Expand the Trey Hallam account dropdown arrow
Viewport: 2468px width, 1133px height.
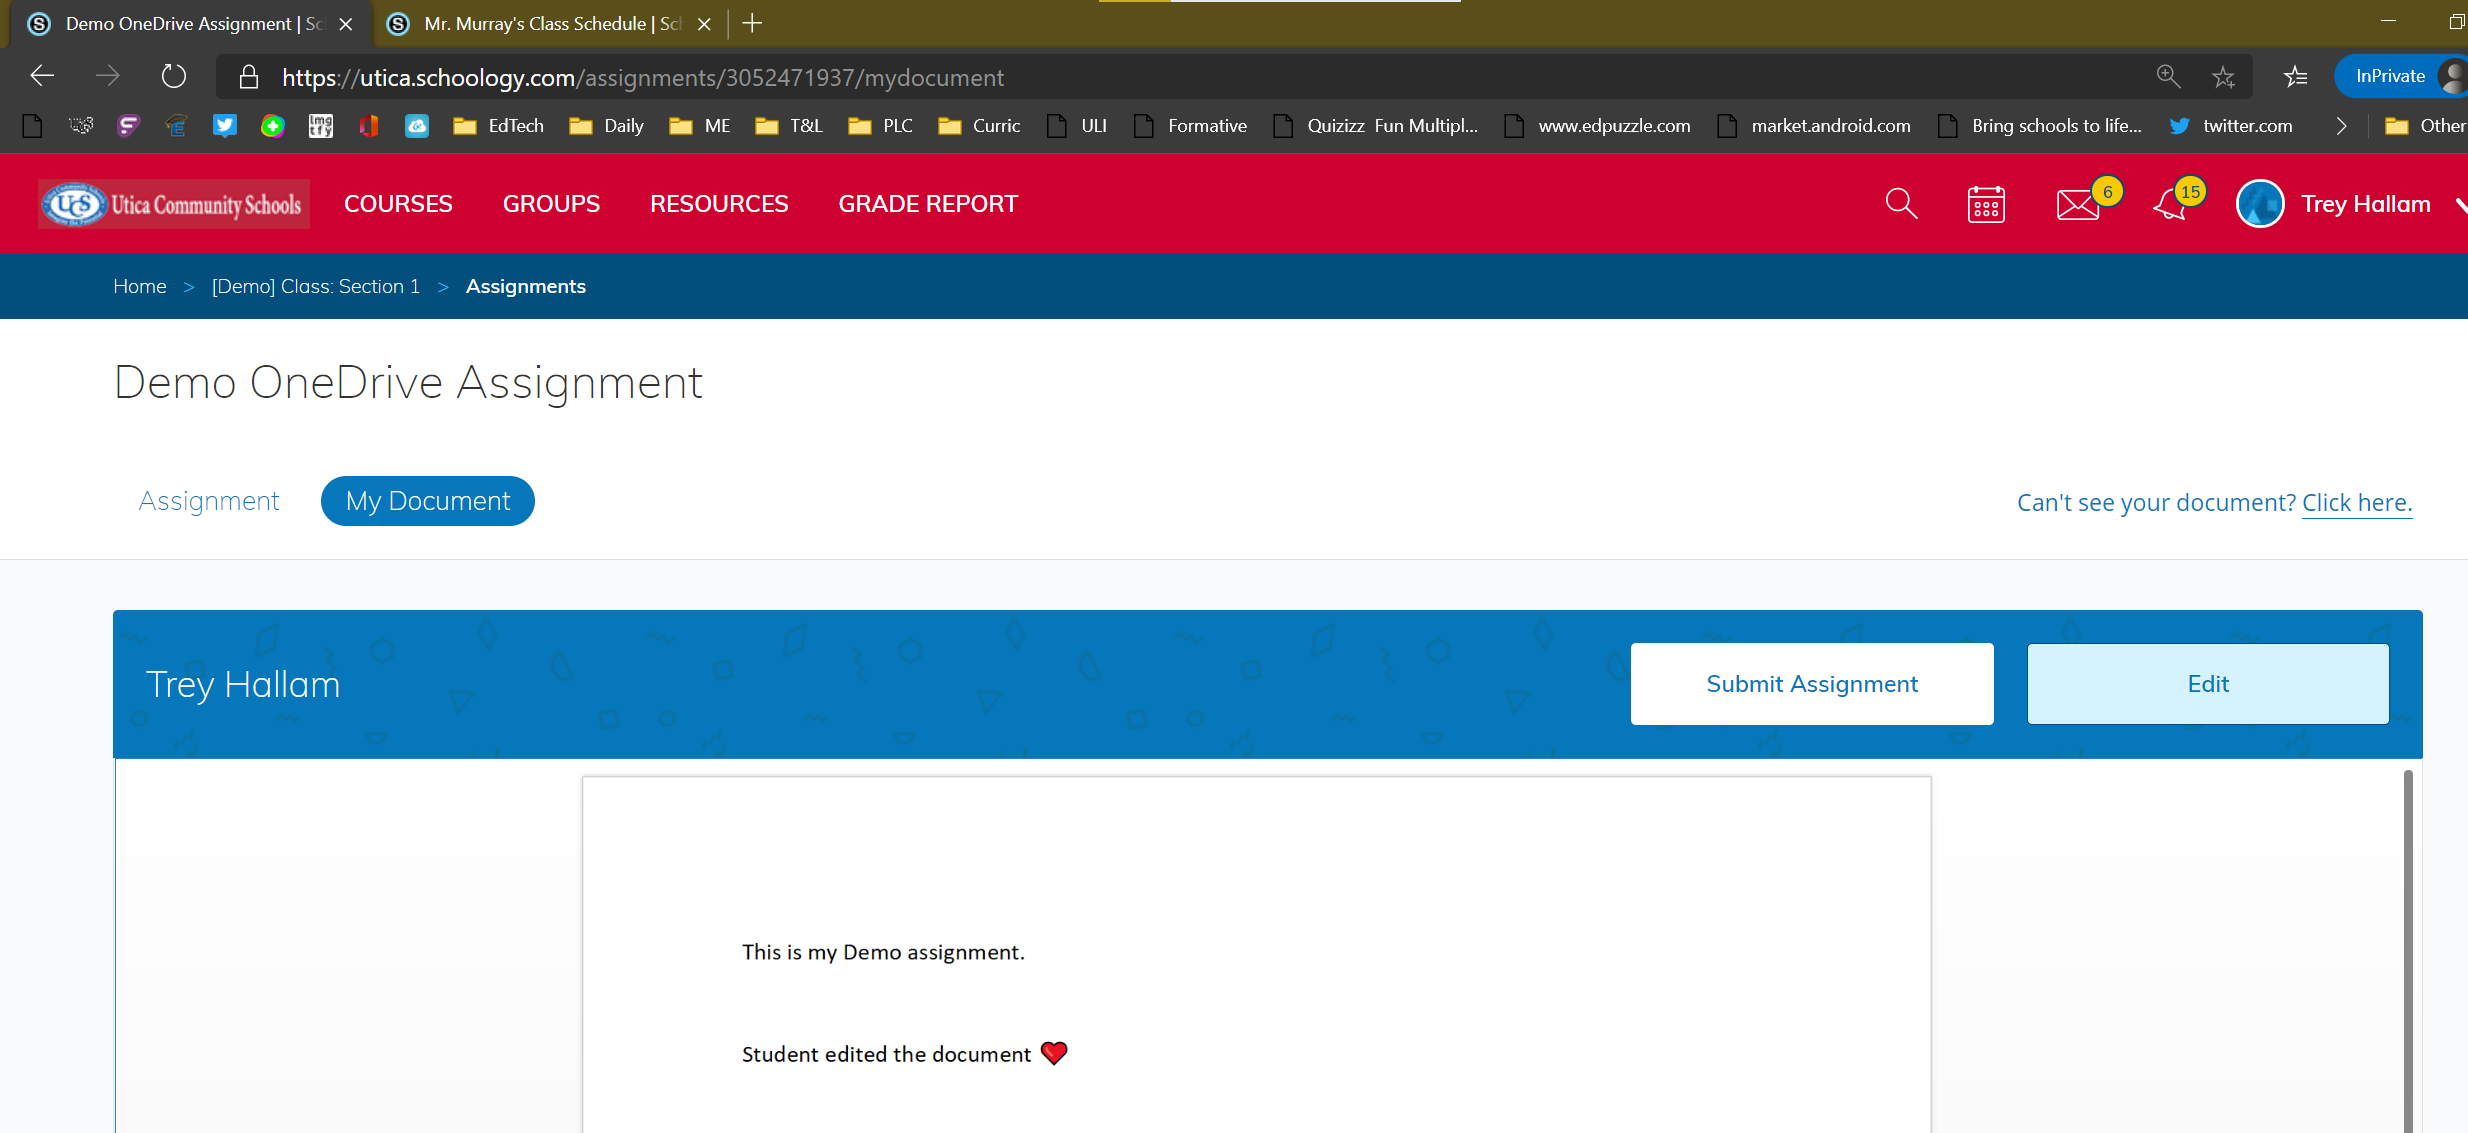2460,205
